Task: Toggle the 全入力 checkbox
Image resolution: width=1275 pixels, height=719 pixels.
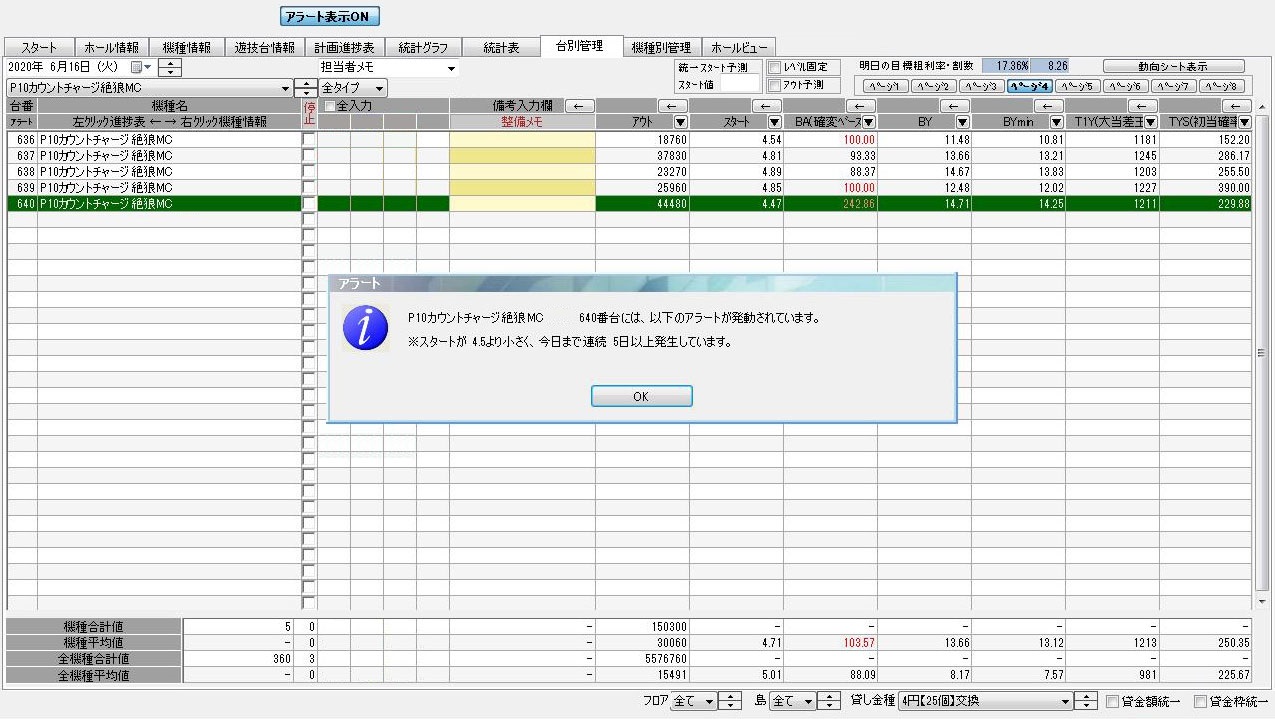Action: [329, 106]
